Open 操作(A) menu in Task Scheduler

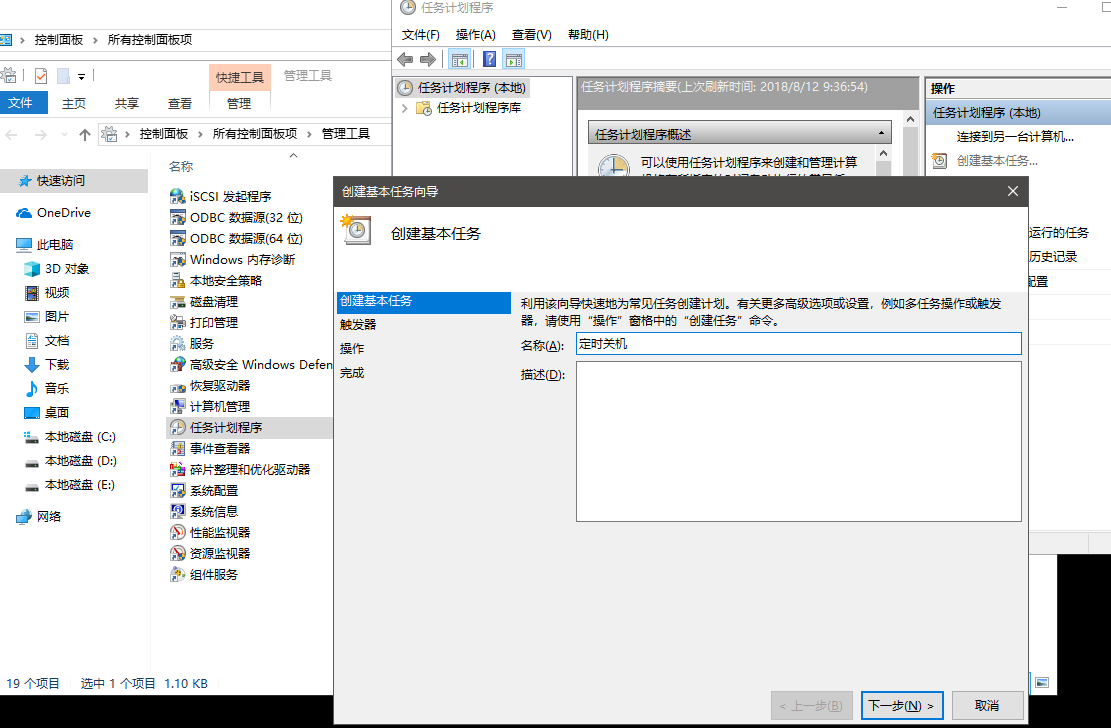pos(475,35)
